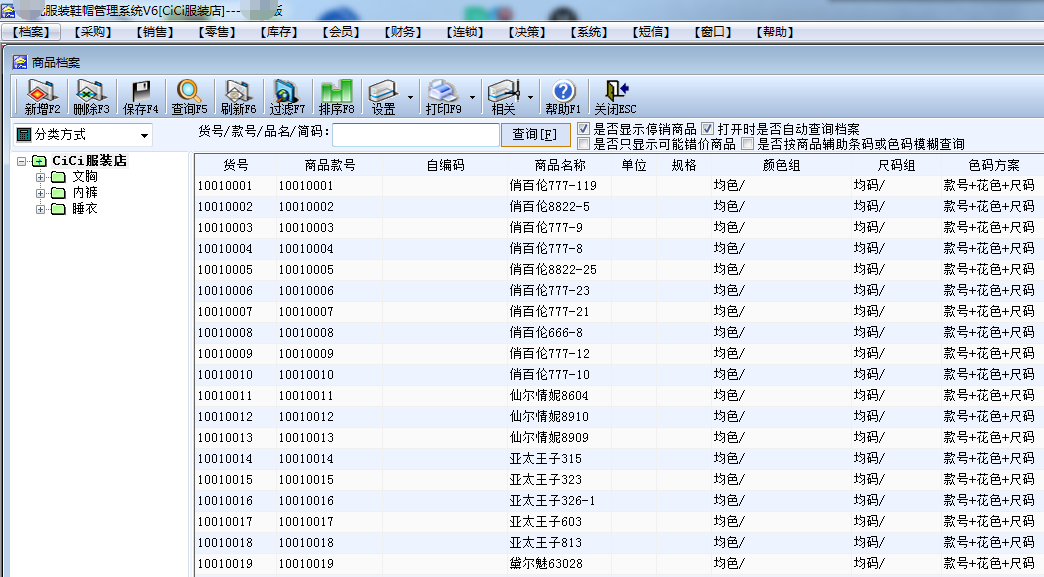Collapse the CiCi服装店 tree node
The height and width of the screenshot is (577, 1044).
click(21, 161)
